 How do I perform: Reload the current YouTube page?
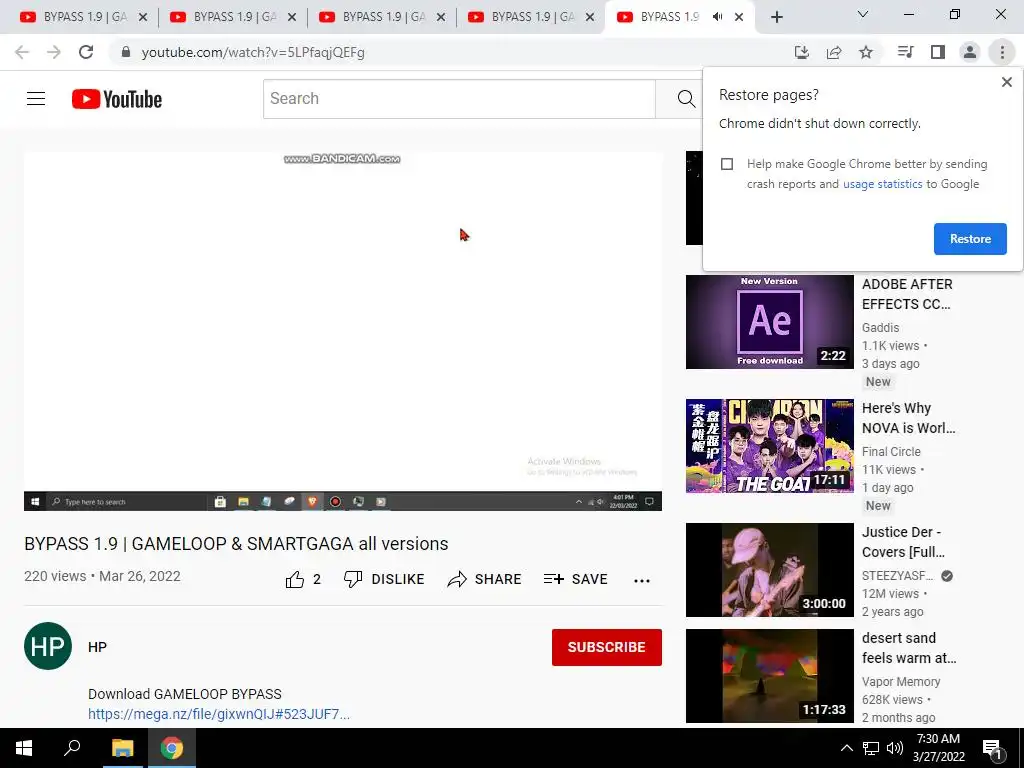pyautogui.click(x=86, y=52)
